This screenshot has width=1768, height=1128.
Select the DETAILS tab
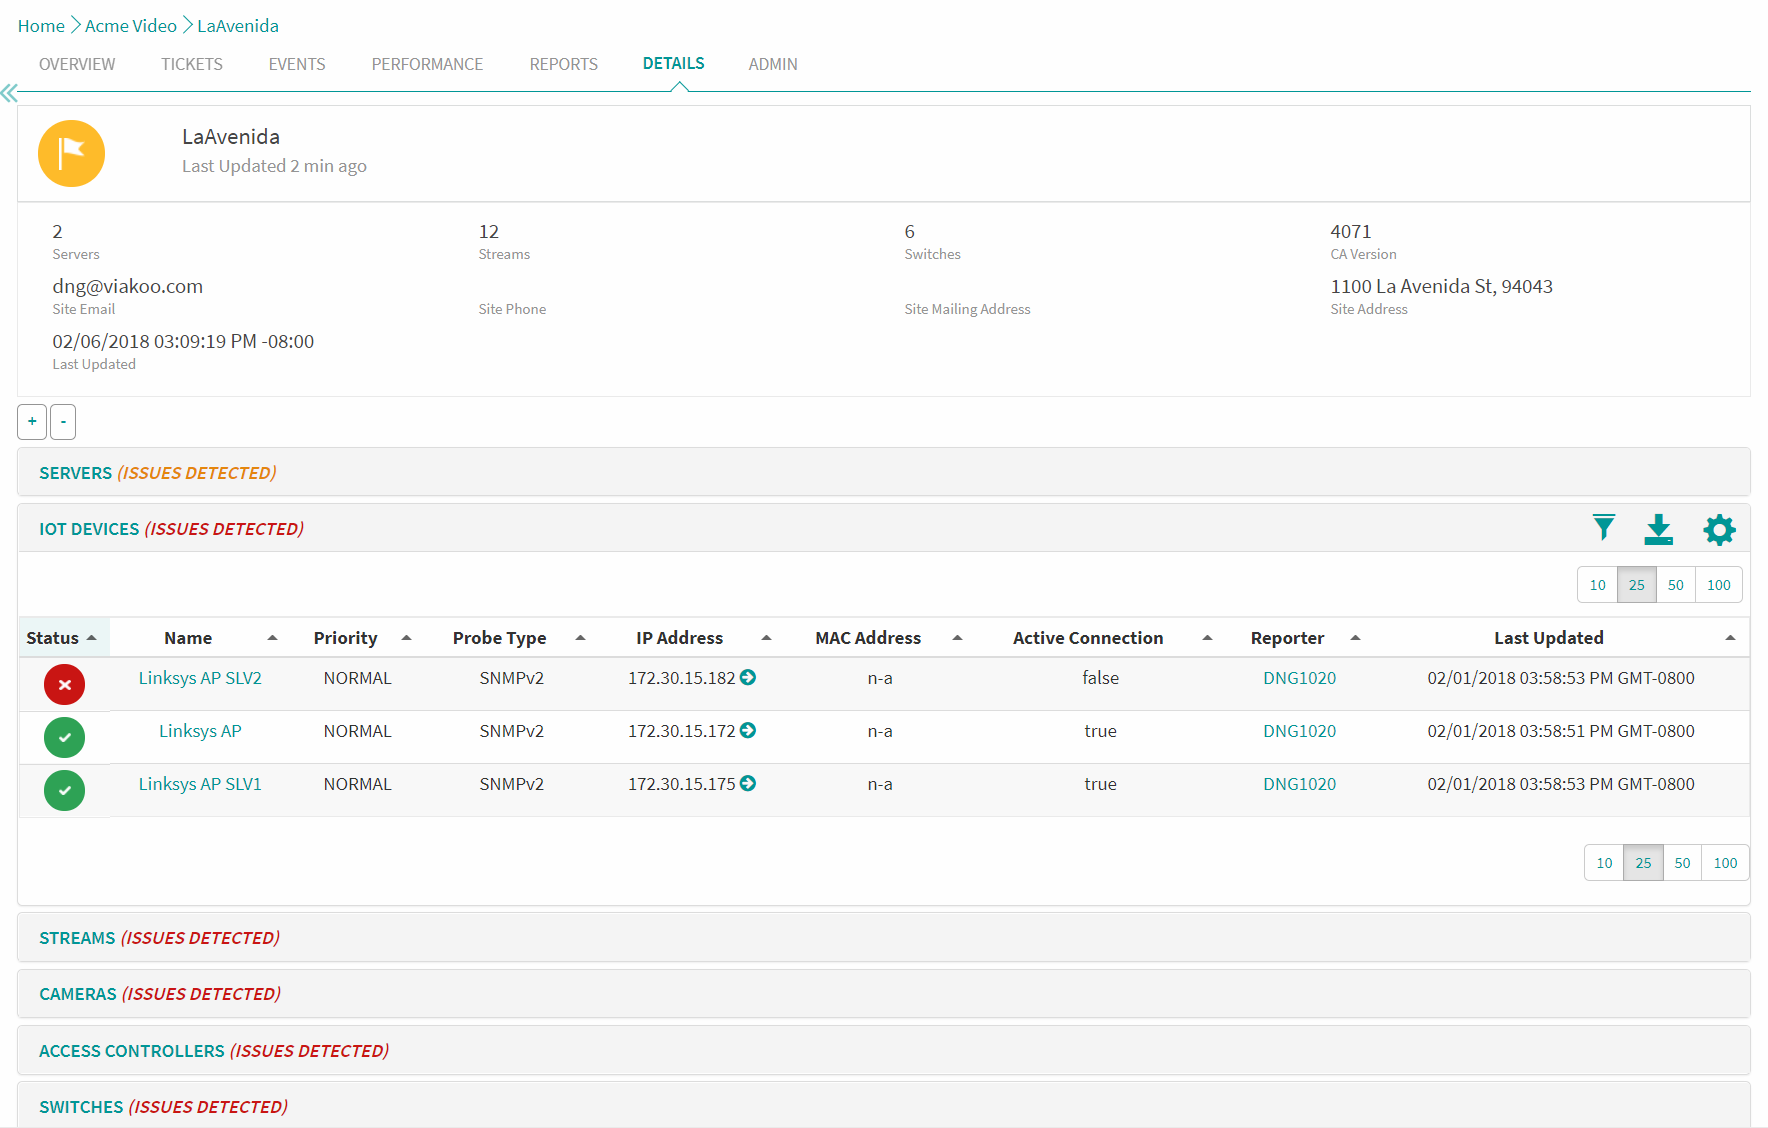pyautogui.click(x=674, y=63)
